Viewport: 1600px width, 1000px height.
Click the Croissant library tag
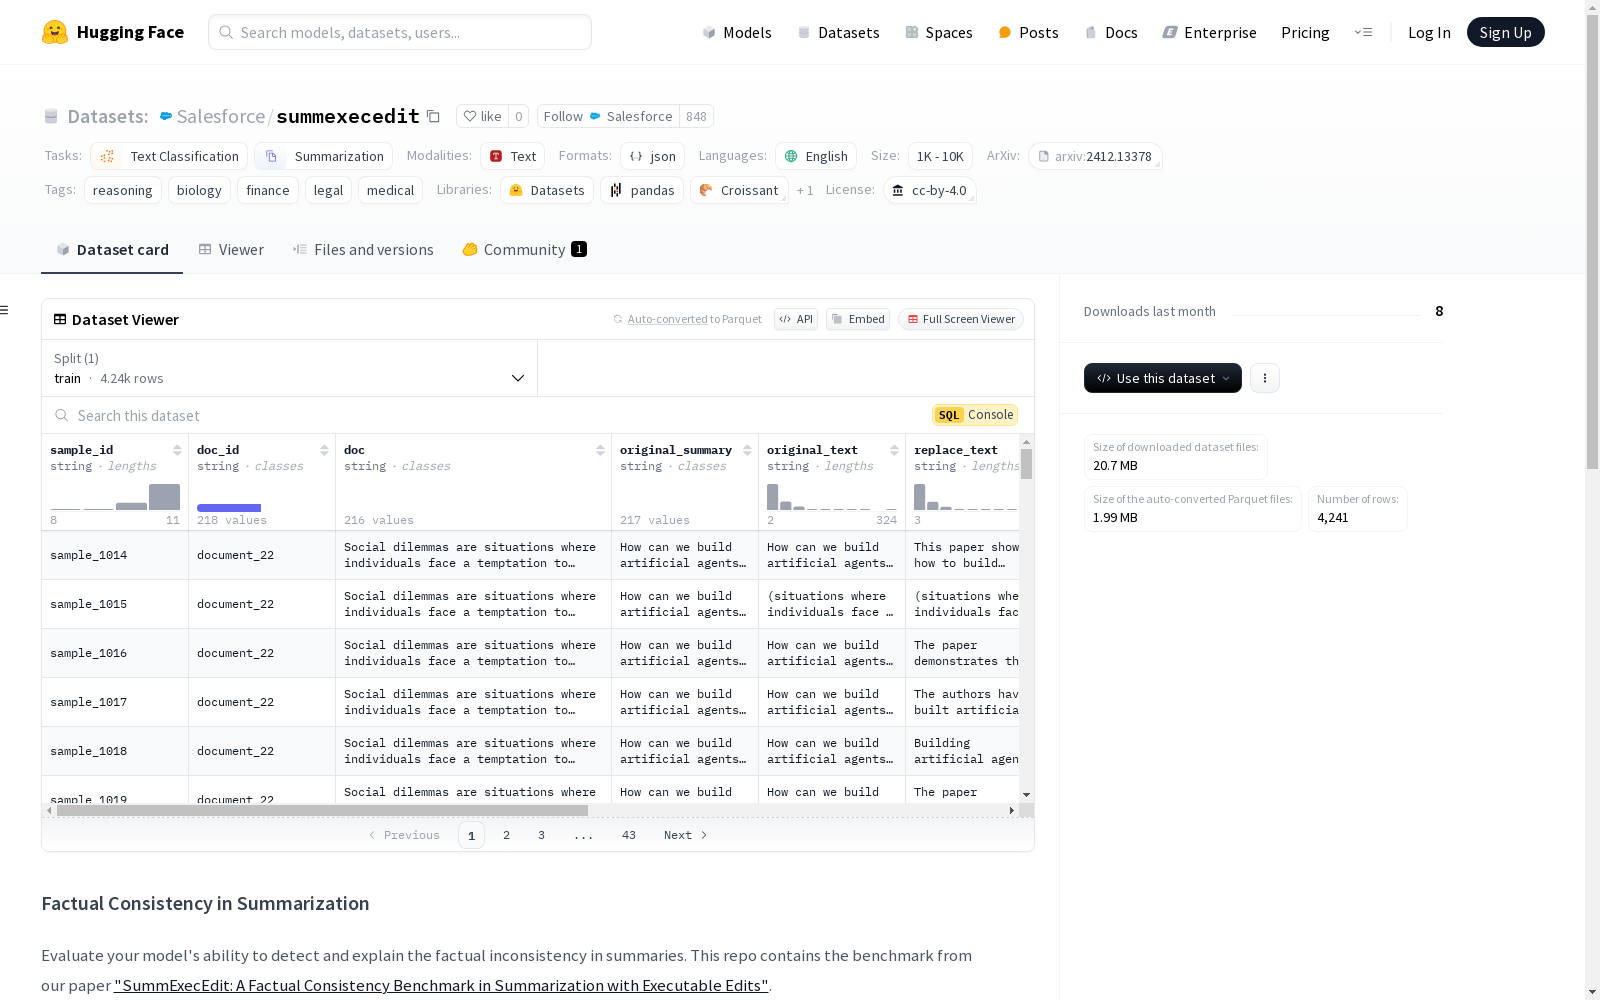click(739, 190)
